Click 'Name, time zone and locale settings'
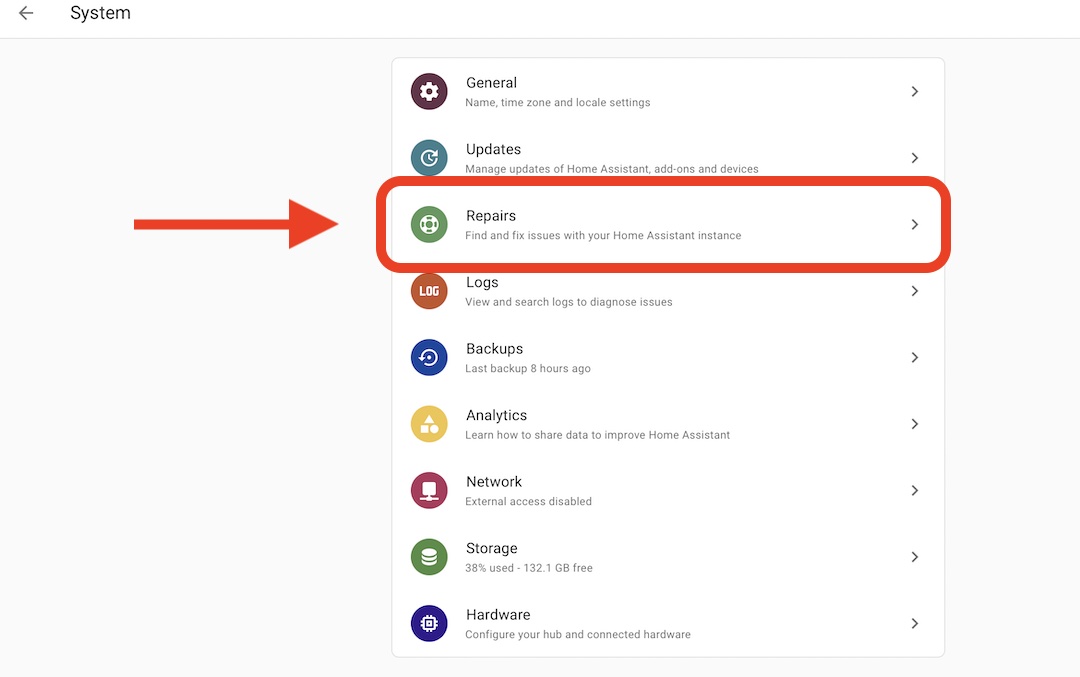The height and width of the screenshot is (677, 1080). (557, 103)
